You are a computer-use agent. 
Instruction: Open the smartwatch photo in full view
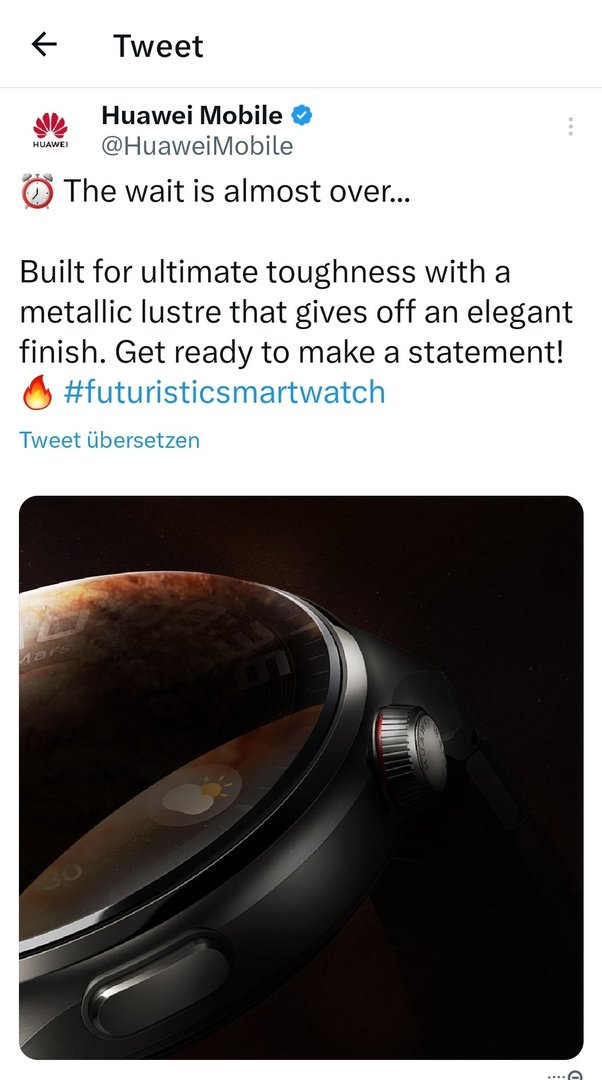coord(301,777)
